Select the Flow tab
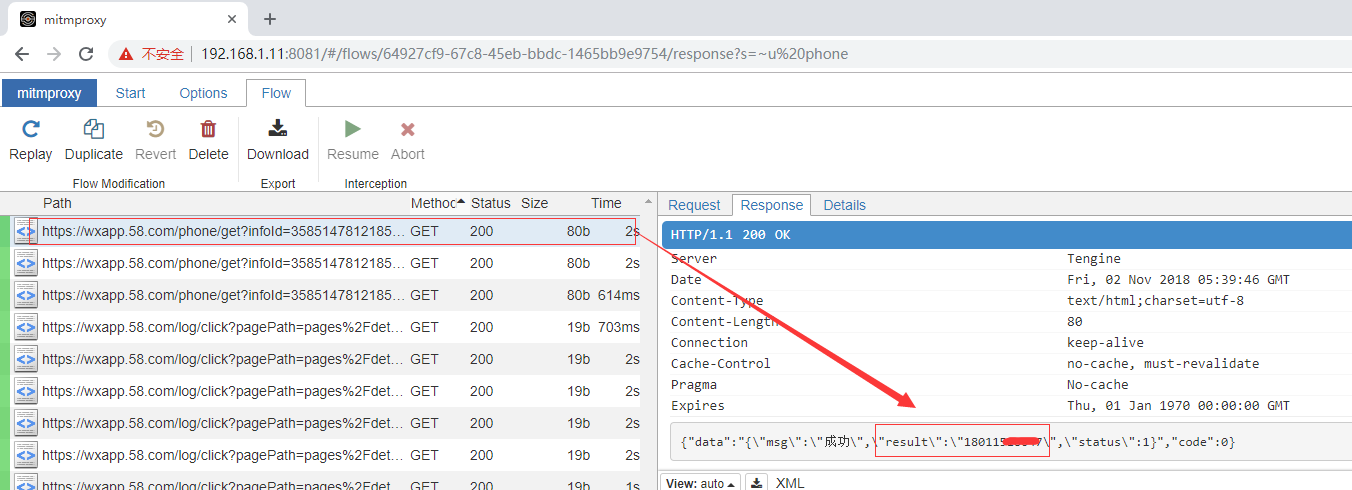The image size is (1352, 490). click(276, 93)
